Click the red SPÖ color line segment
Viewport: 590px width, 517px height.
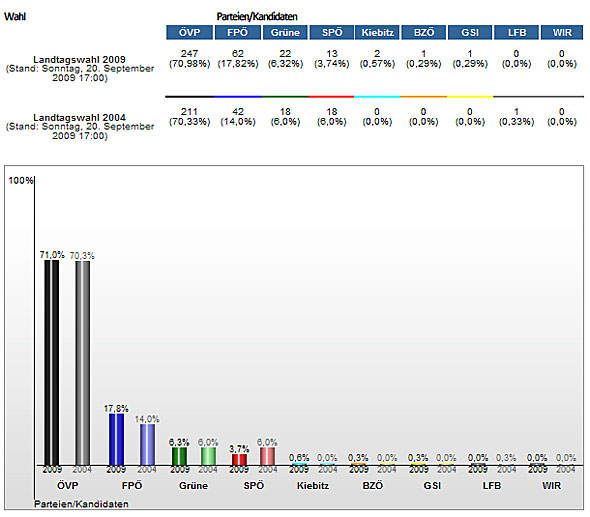(x=331, y=97)
